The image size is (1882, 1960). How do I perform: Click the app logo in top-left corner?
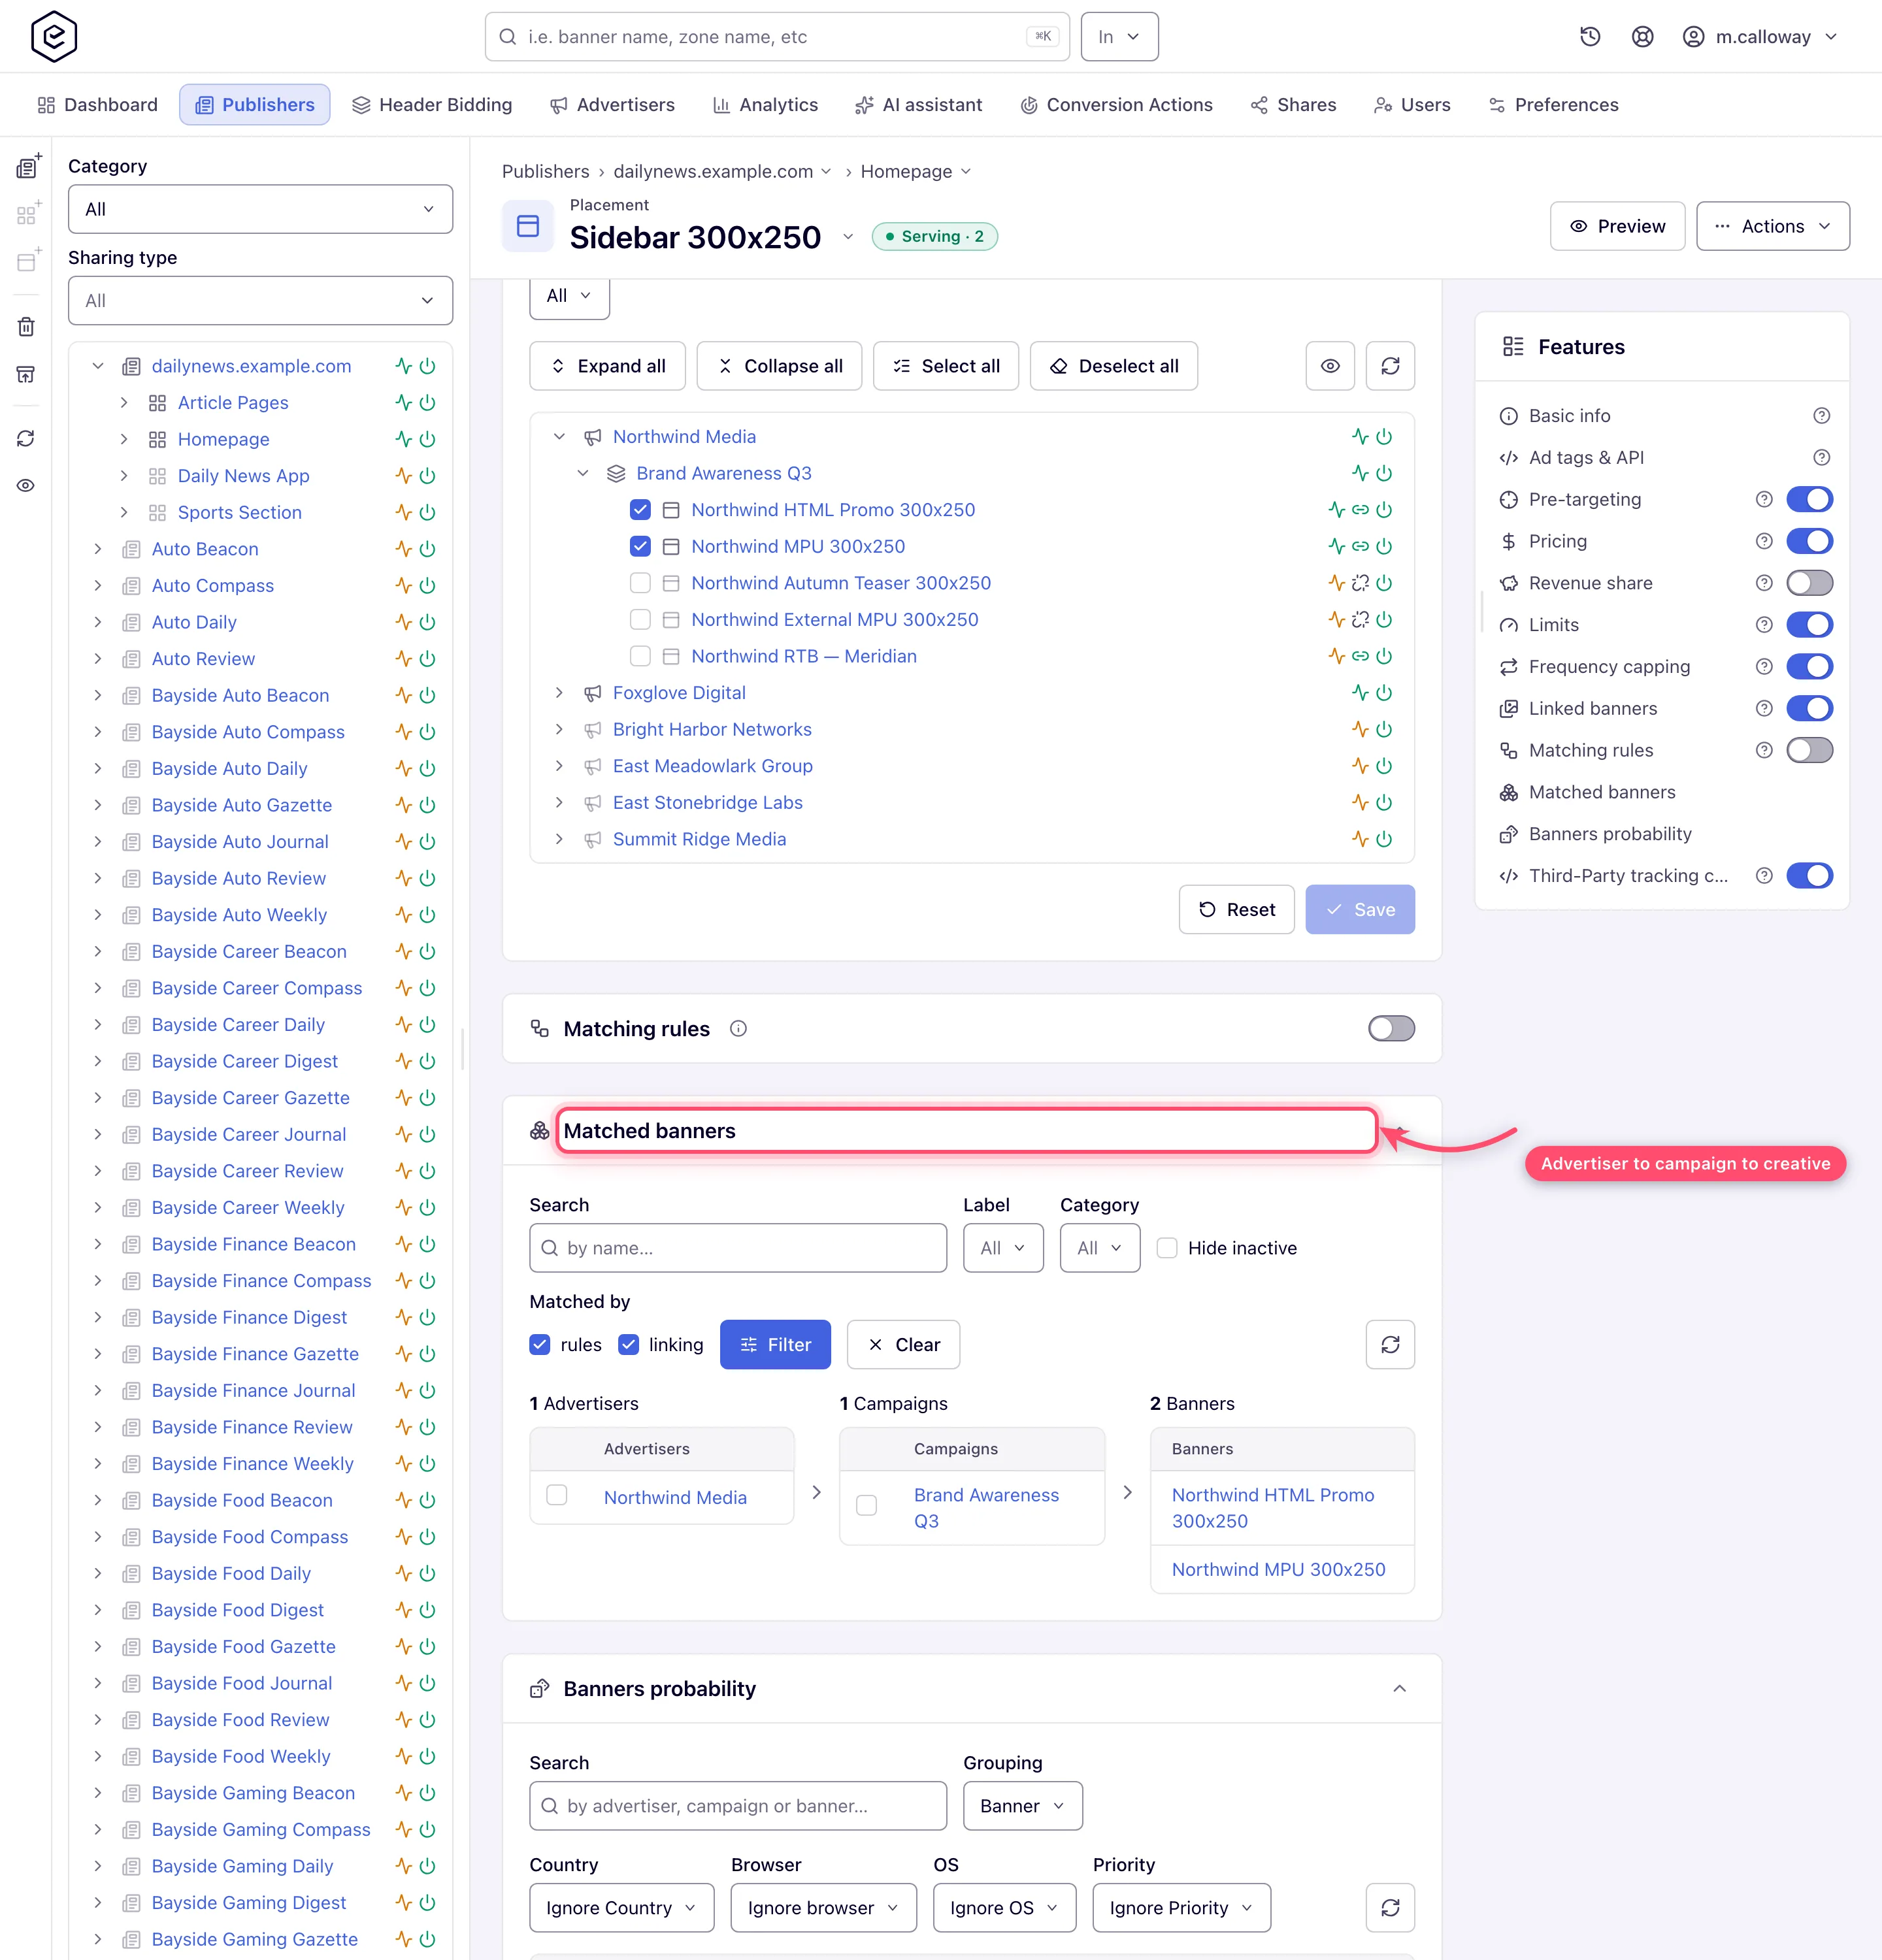(54, 37)
